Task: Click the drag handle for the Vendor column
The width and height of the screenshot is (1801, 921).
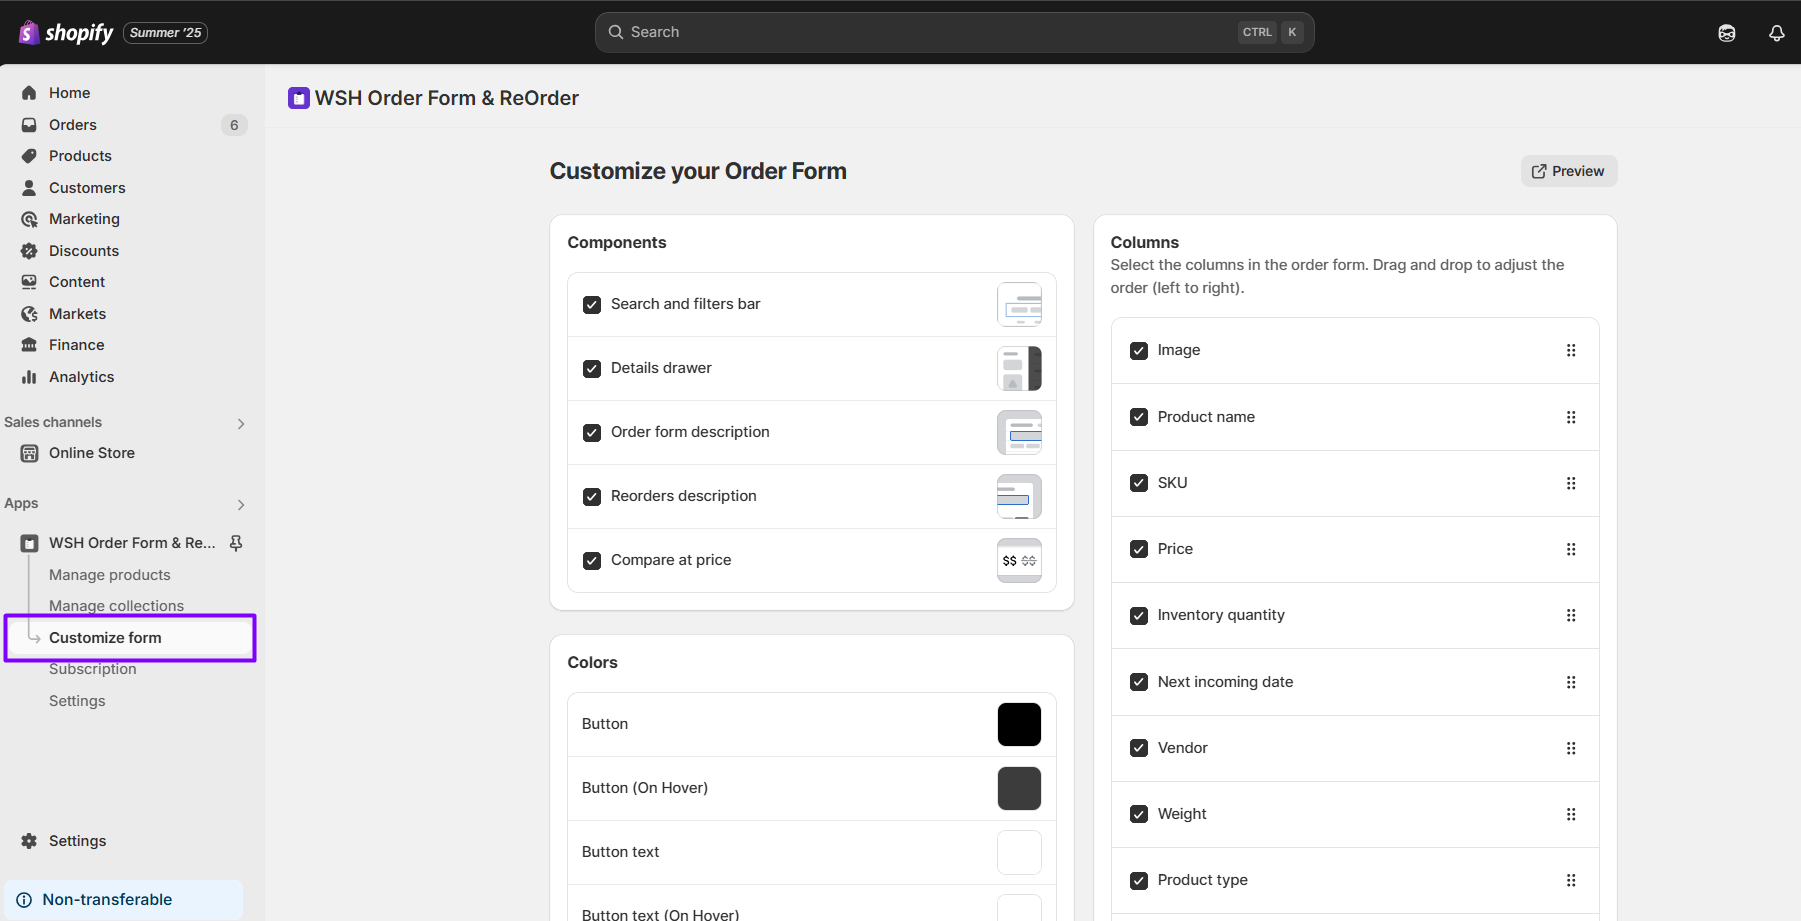Action: [1570, 748]
